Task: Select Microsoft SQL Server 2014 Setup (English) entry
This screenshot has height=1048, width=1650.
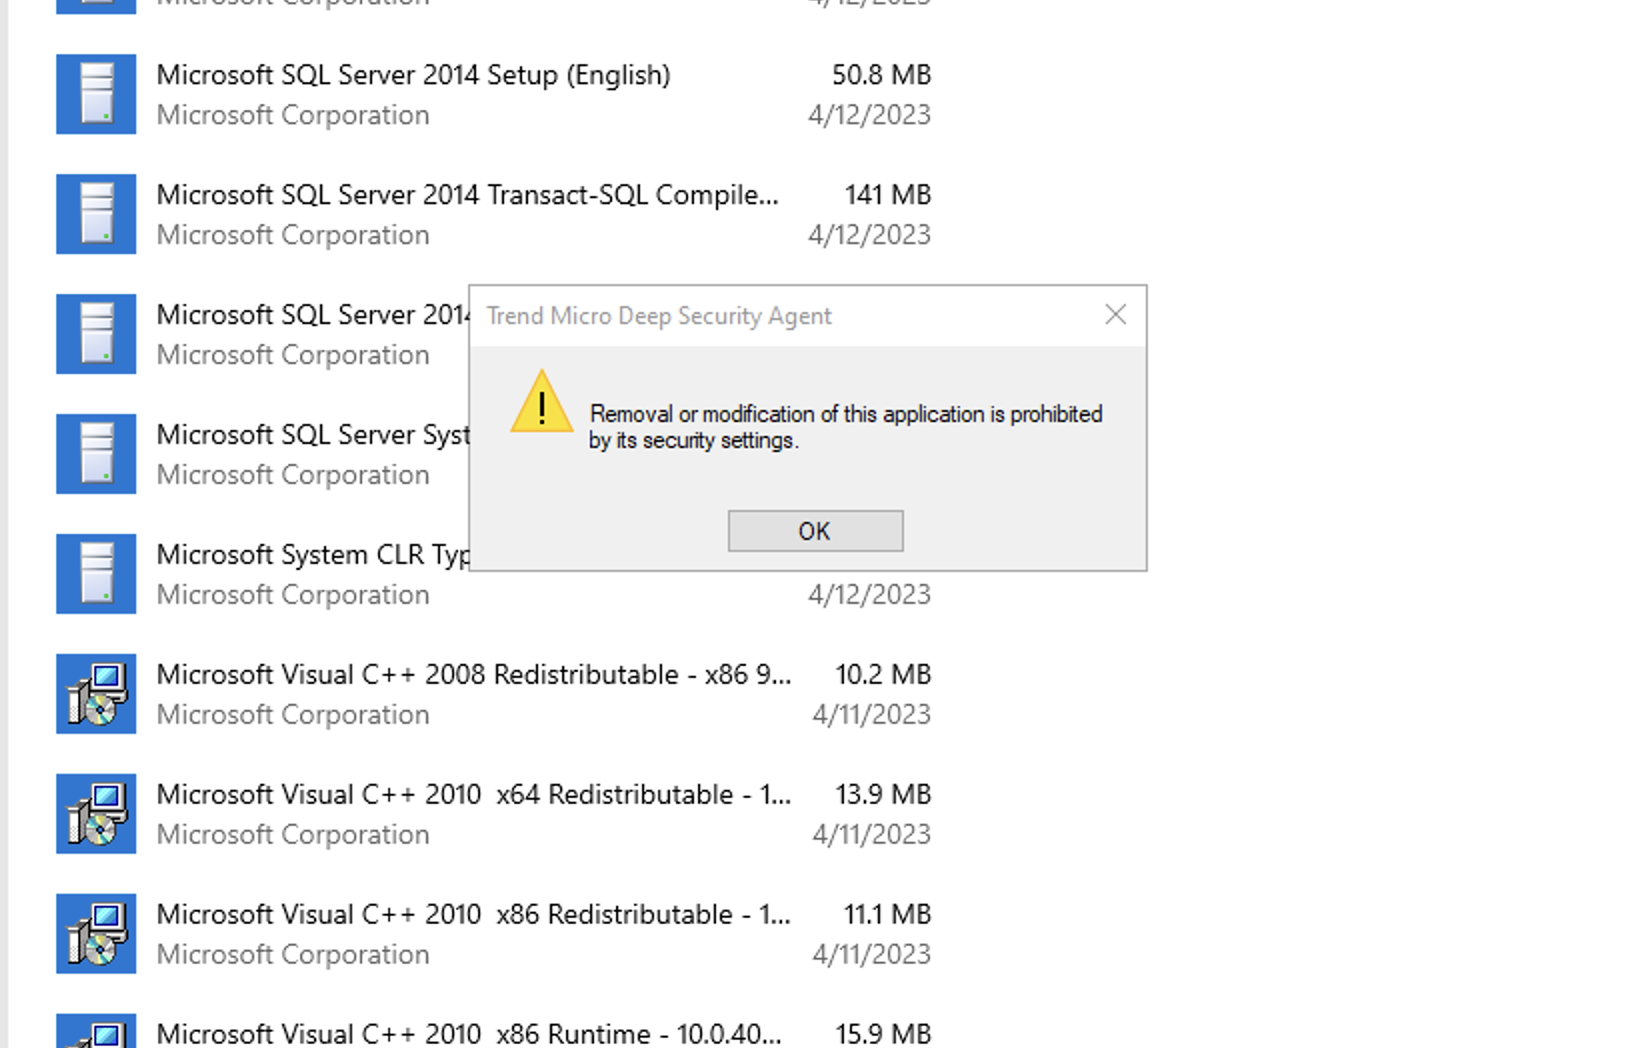Action: (x=494, y=94)
